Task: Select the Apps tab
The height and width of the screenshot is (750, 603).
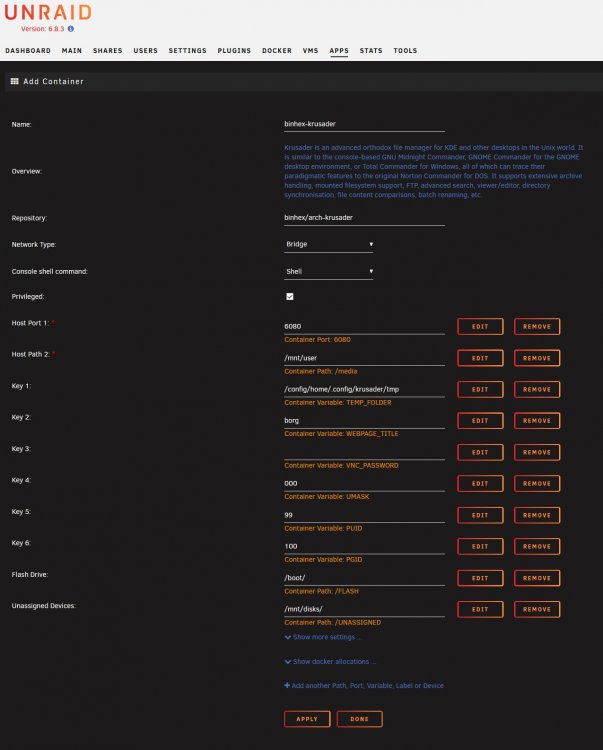Action: 339,51
